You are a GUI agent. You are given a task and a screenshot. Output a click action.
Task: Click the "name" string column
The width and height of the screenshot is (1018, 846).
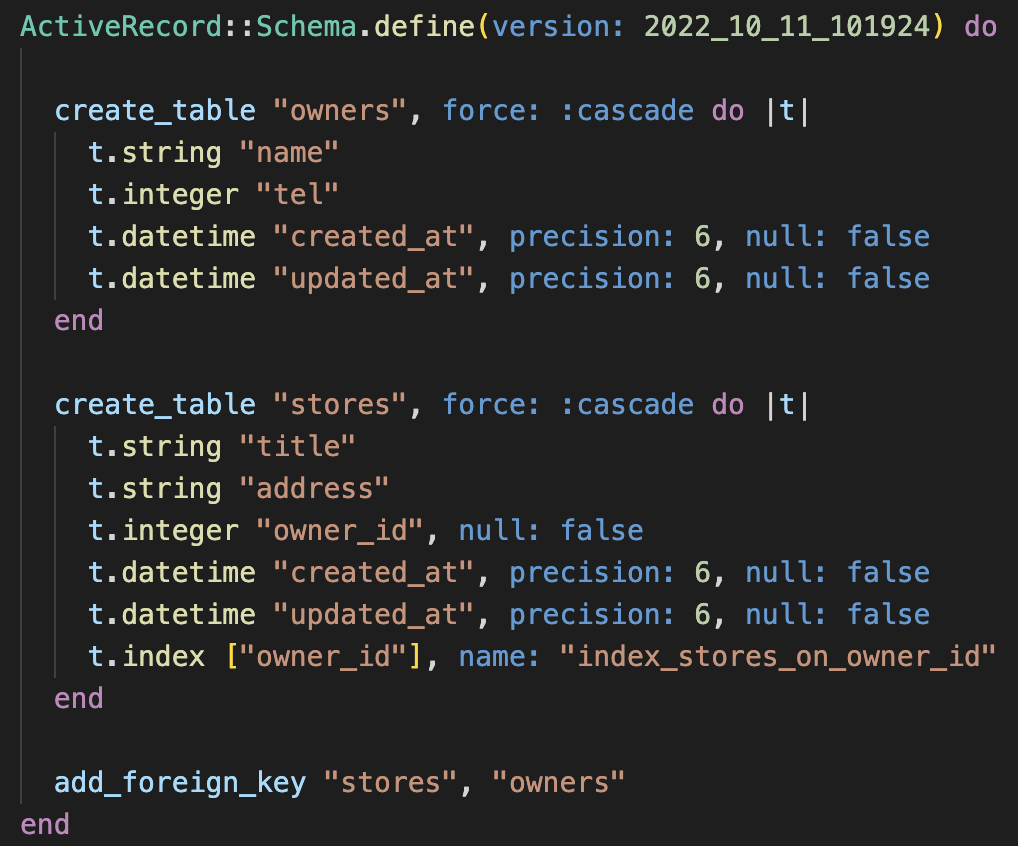click(289, 153)
